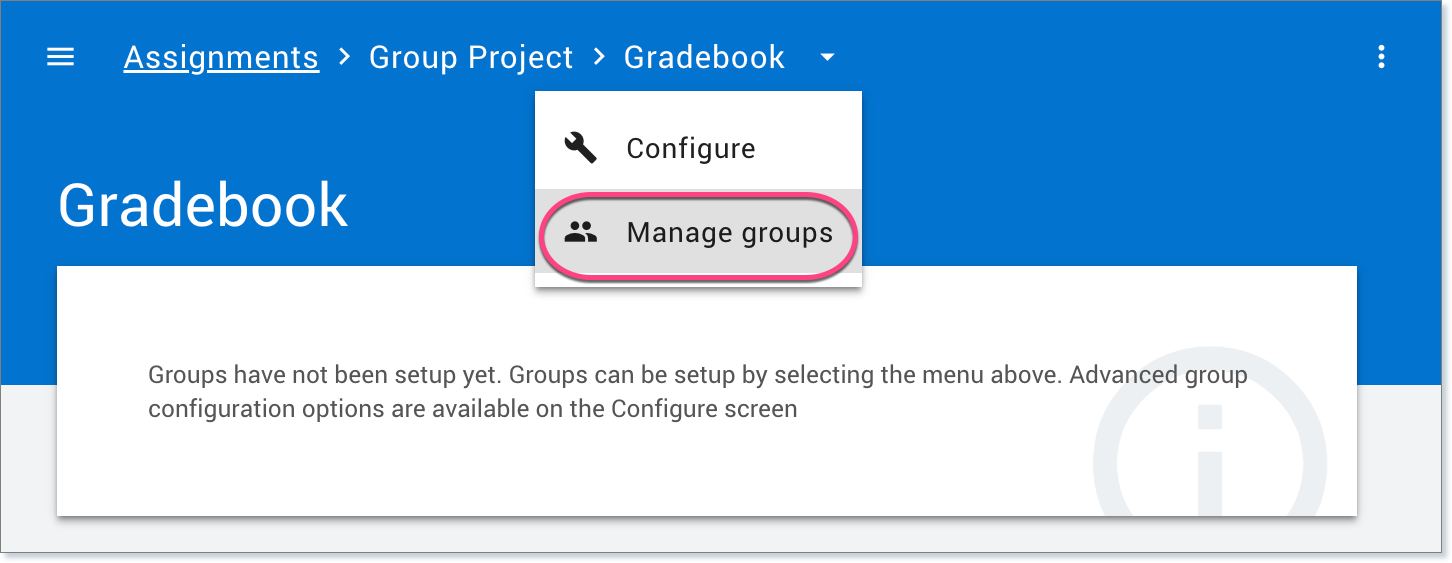Click the Group Project breadcrumb
Image resolution: width=1452 pixels, height=563 pixels.
471,57
